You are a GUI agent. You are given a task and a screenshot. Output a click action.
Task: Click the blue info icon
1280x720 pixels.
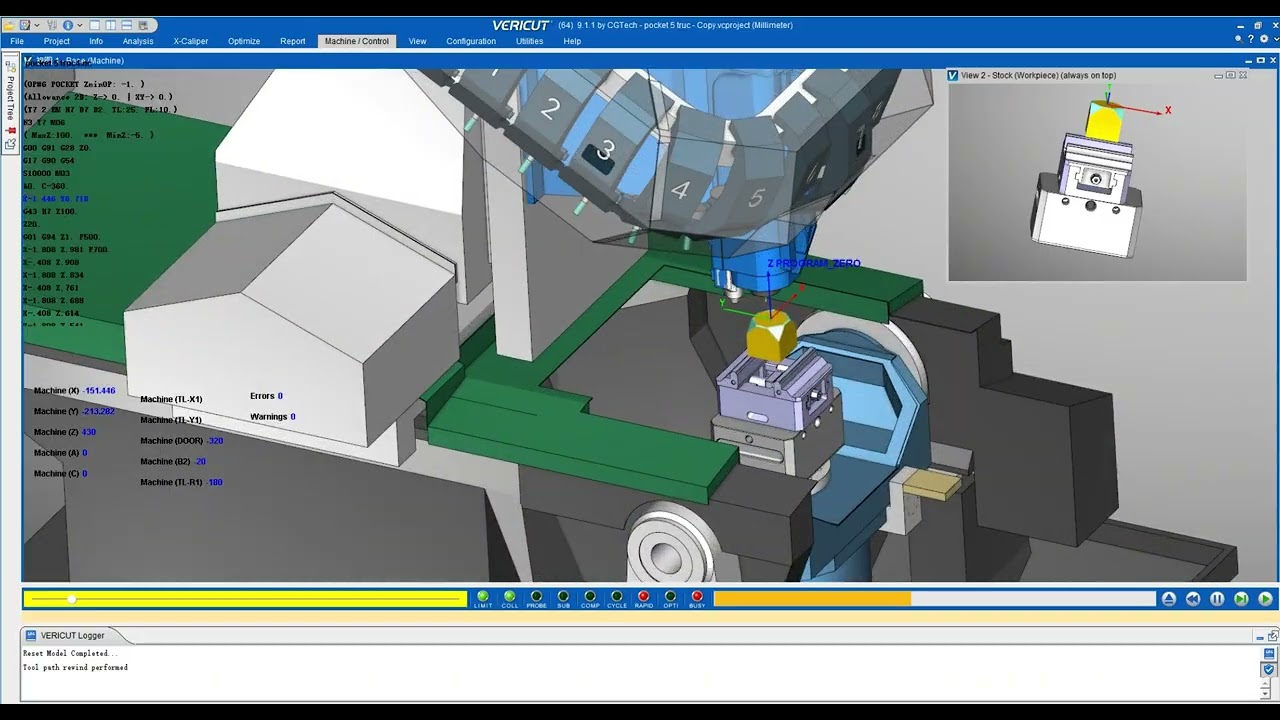click(x=68, y=25)
